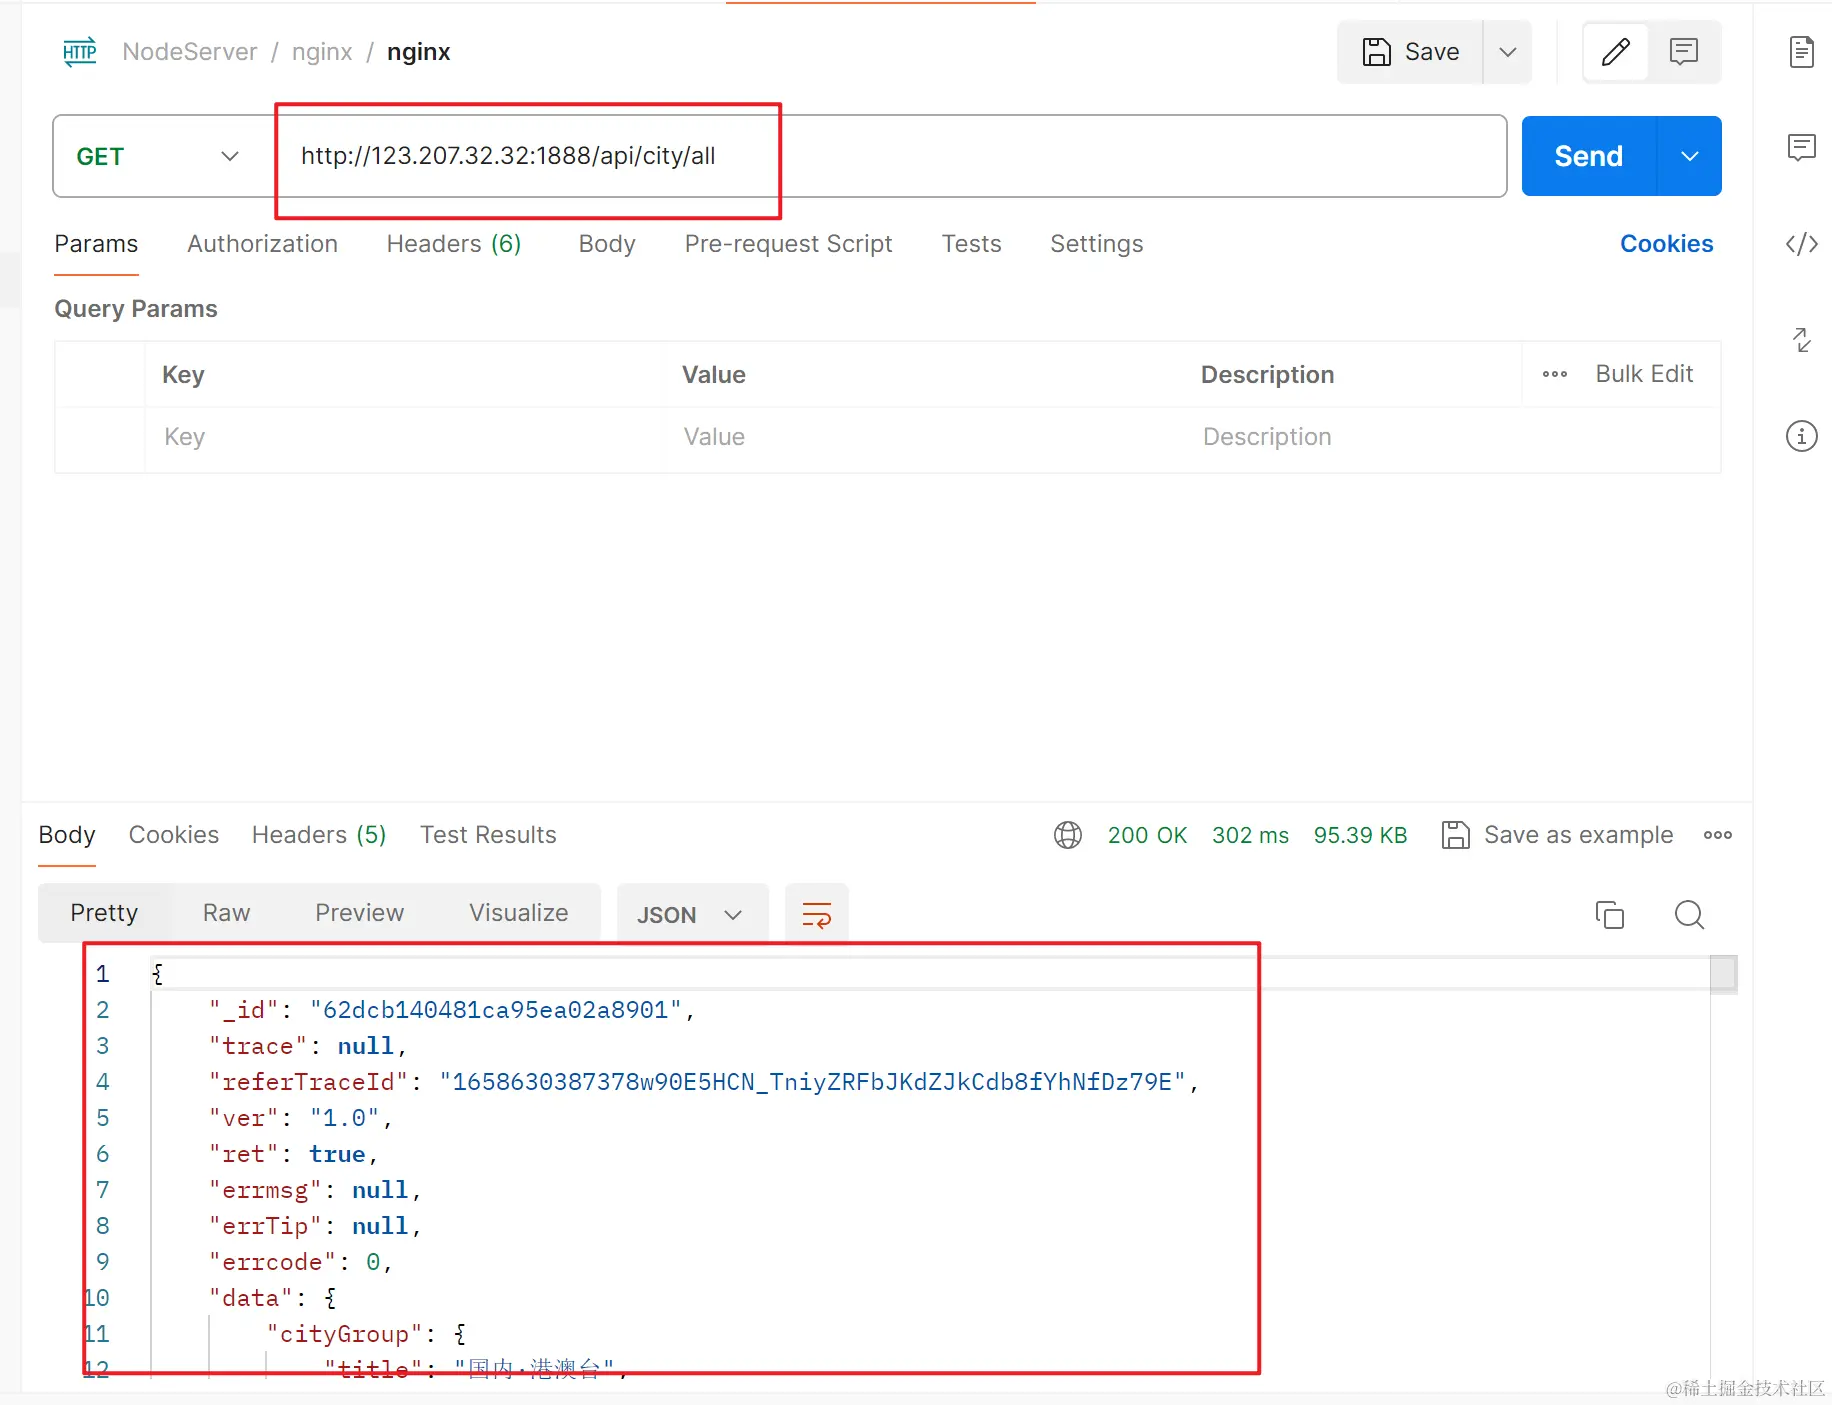Select the response Body tab

[67, 835]
